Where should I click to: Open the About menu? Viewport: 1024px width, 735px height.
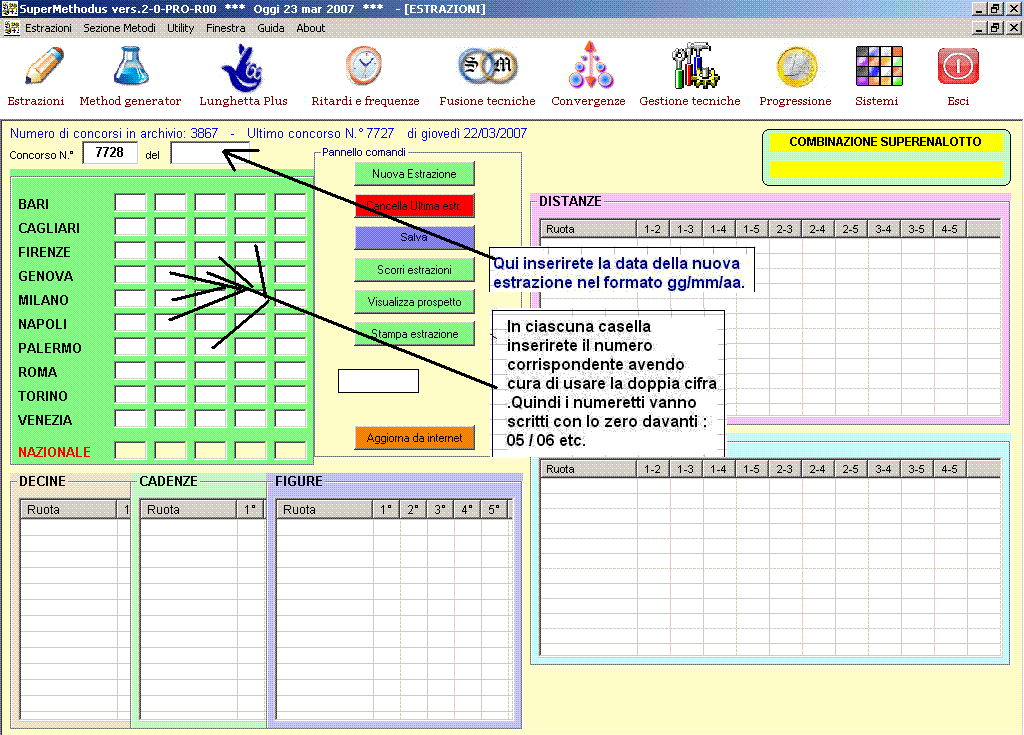(x=310, y=28)
